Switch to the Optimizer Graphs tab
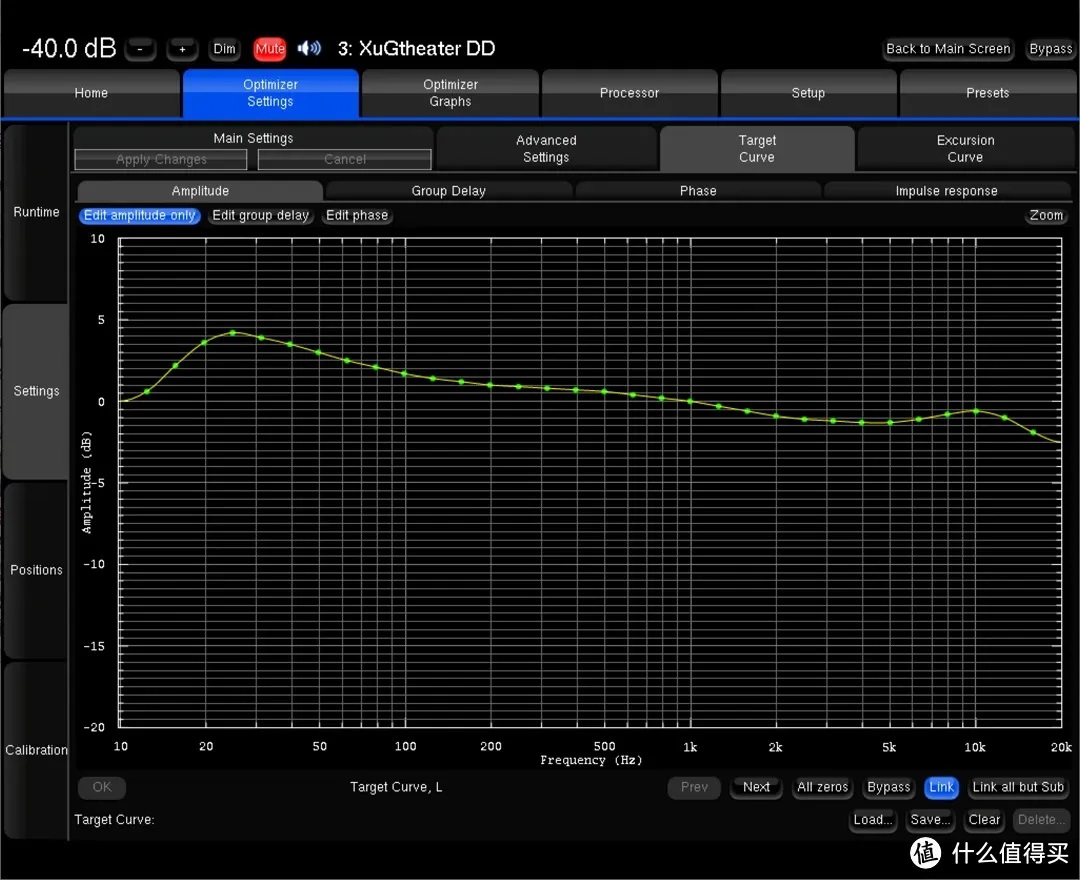This screenshot has width=1080, height=880. pos(450,93)
